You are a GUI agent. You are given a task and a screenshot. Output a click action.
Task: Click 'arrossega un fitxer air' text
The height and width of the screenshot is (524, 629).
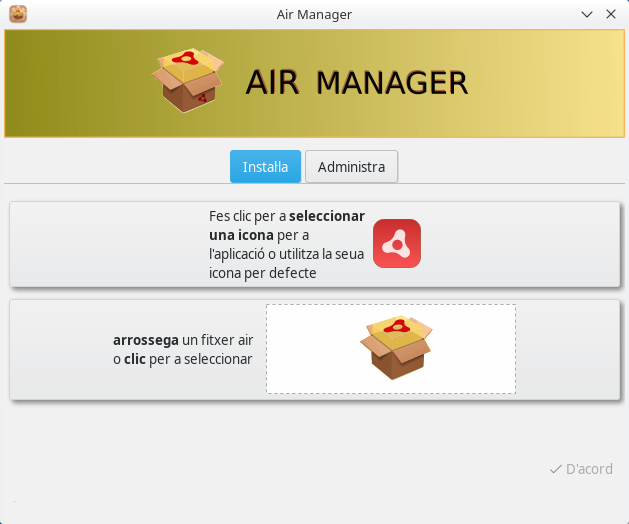[x=183, y=340]
